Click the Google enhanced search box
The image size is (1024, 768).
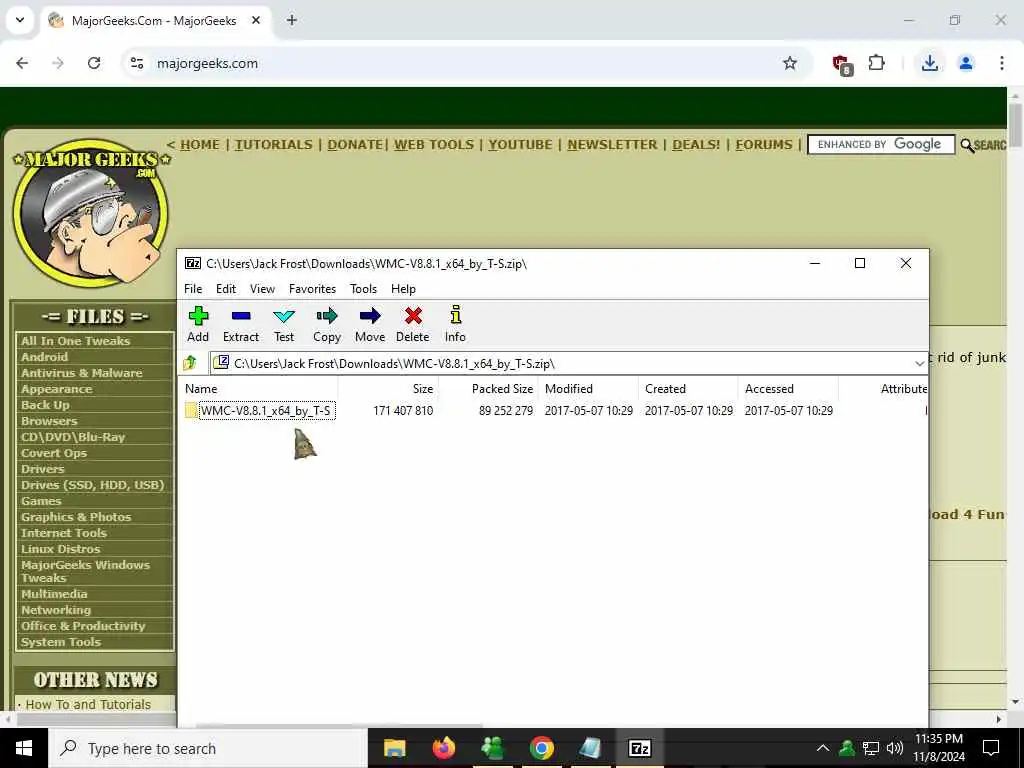(x=881, y=144)
